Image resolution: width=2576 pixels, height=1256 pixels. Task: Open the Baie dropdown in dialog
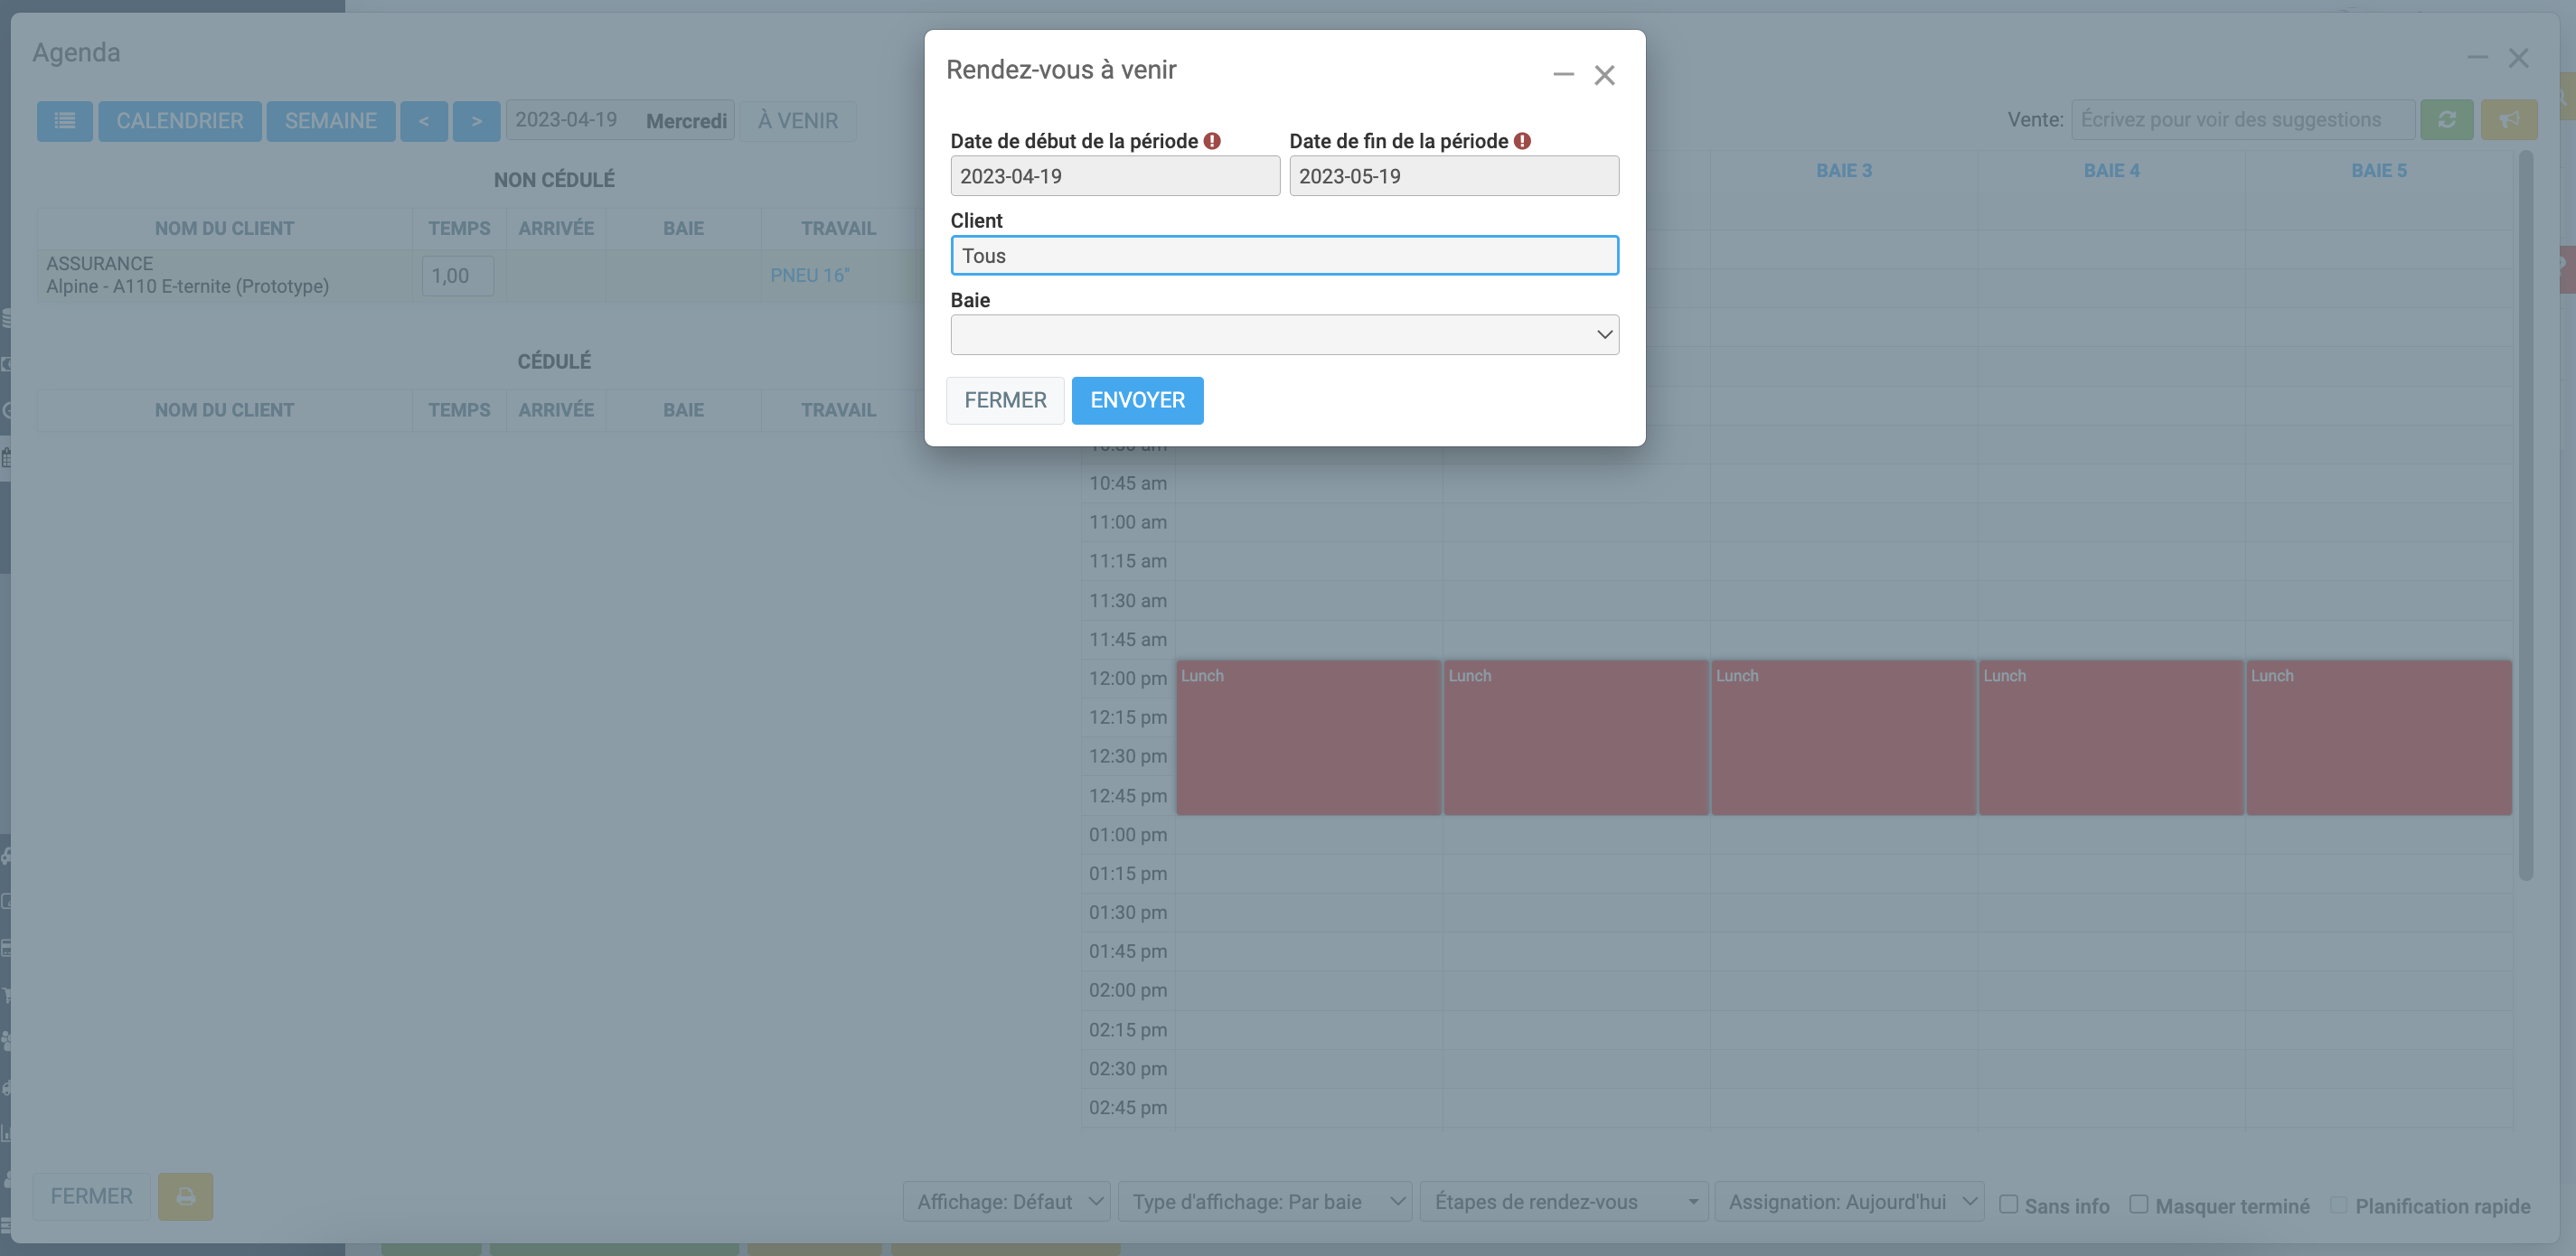[x=1284, y=335]
